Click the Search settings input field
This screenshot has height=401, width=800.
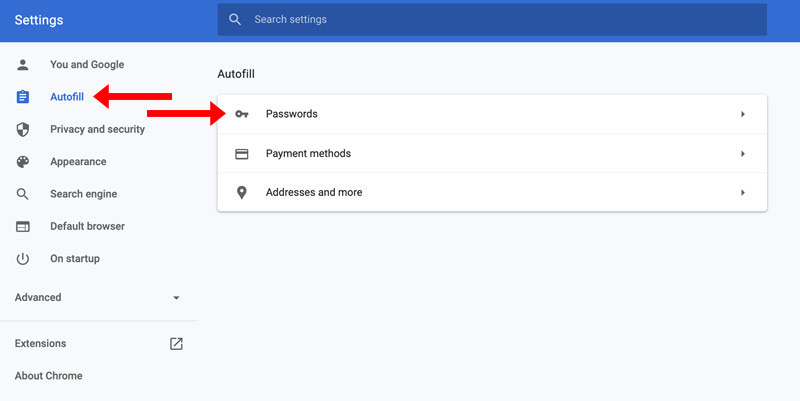tap(492, 19)
